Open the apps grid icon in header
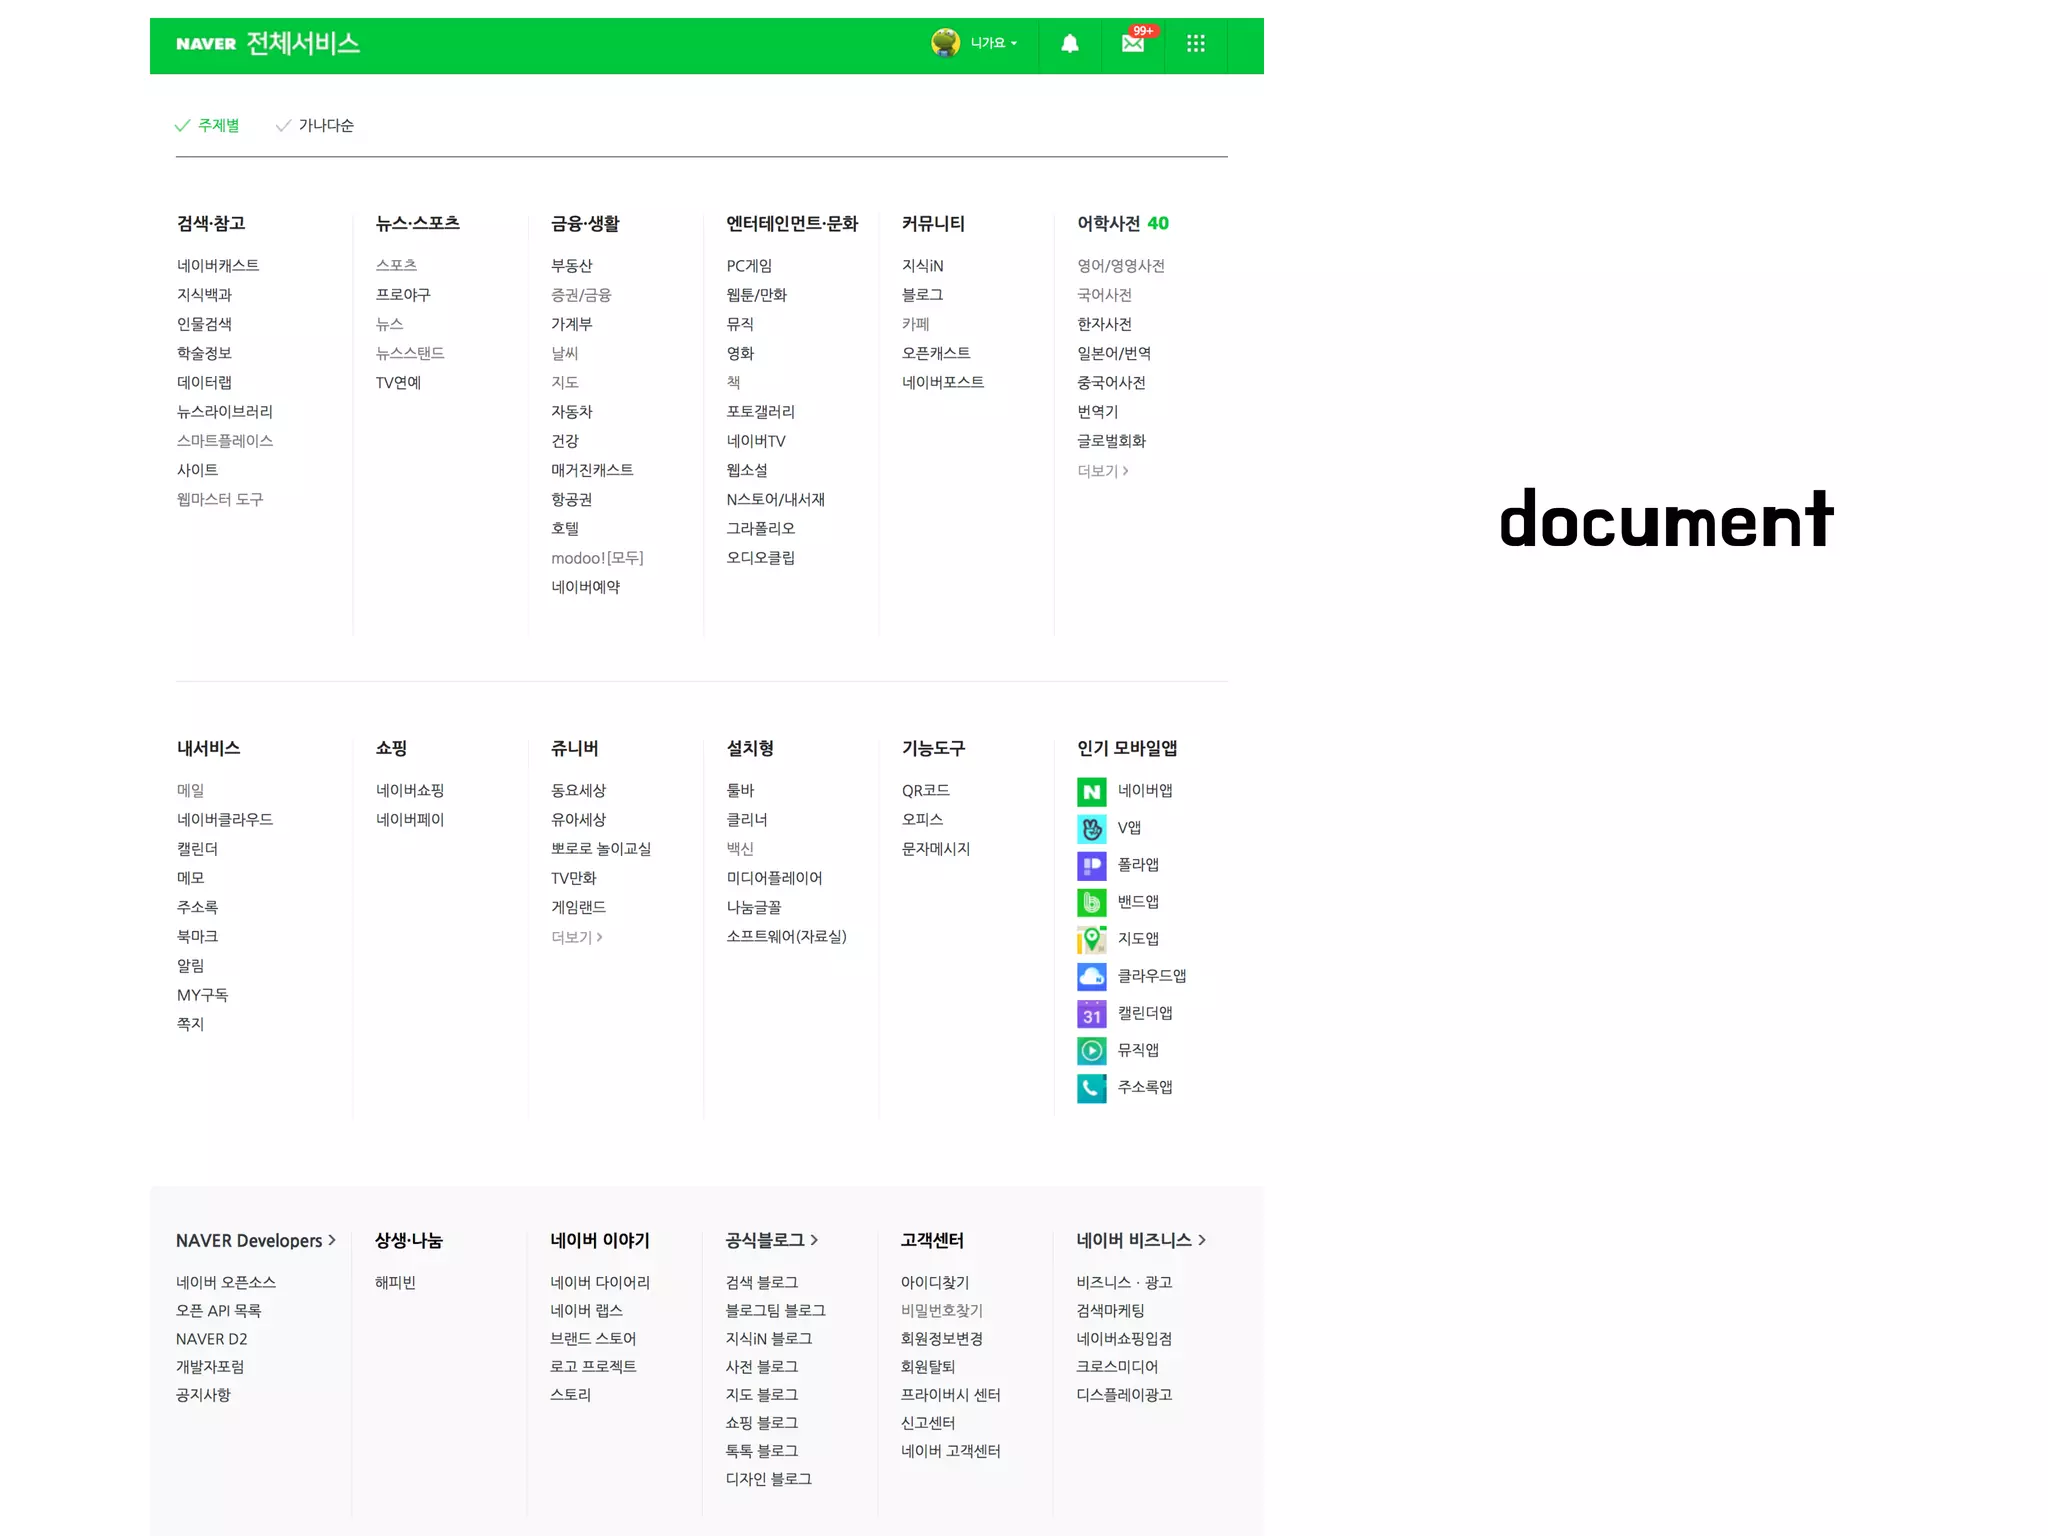 pos(1195,44)
